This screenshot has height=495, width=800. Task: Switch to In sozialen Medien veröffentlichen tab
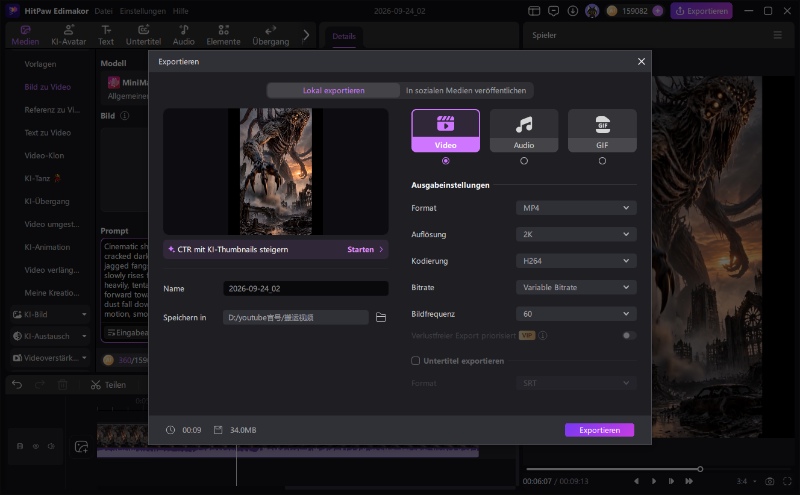point(466,90)
